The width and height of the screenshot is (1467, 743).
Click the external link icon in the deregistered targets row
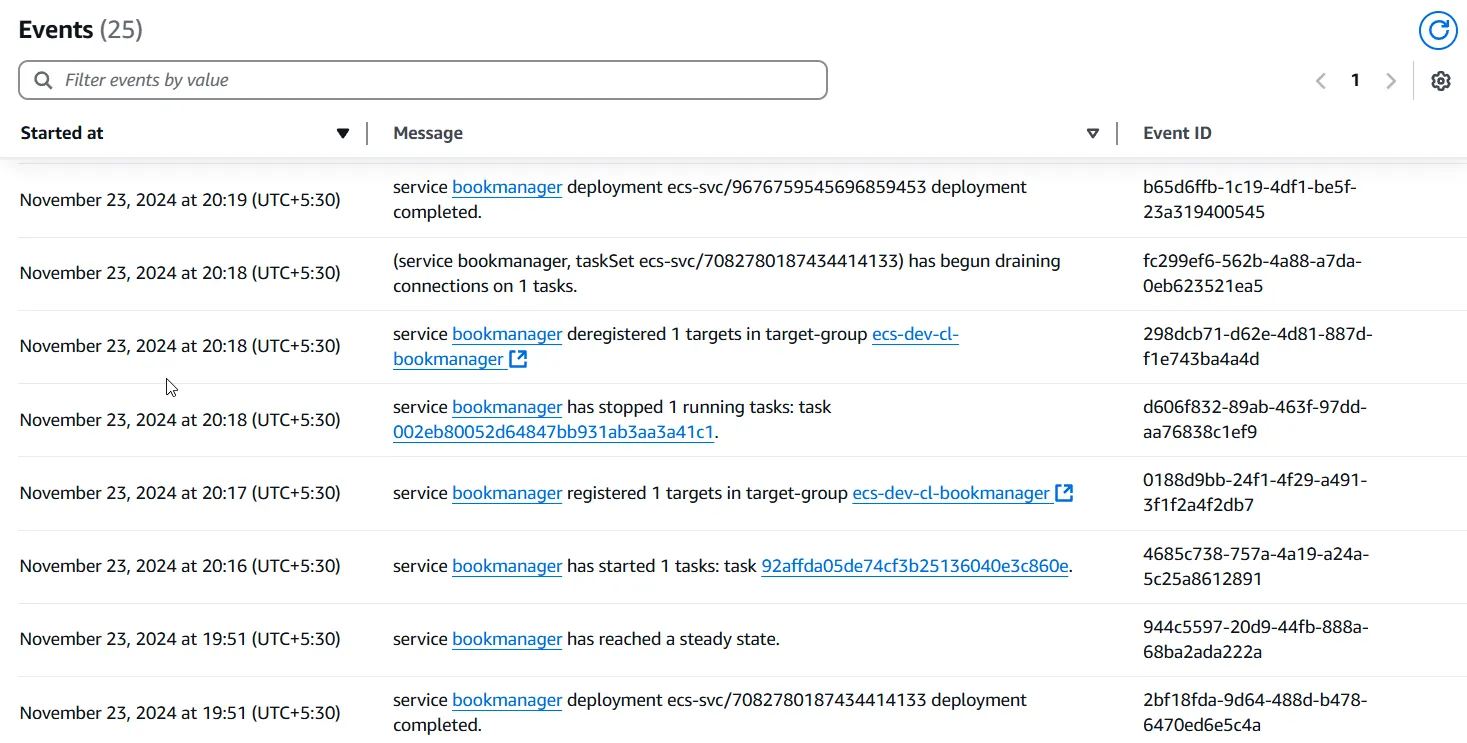click(518, 359)
